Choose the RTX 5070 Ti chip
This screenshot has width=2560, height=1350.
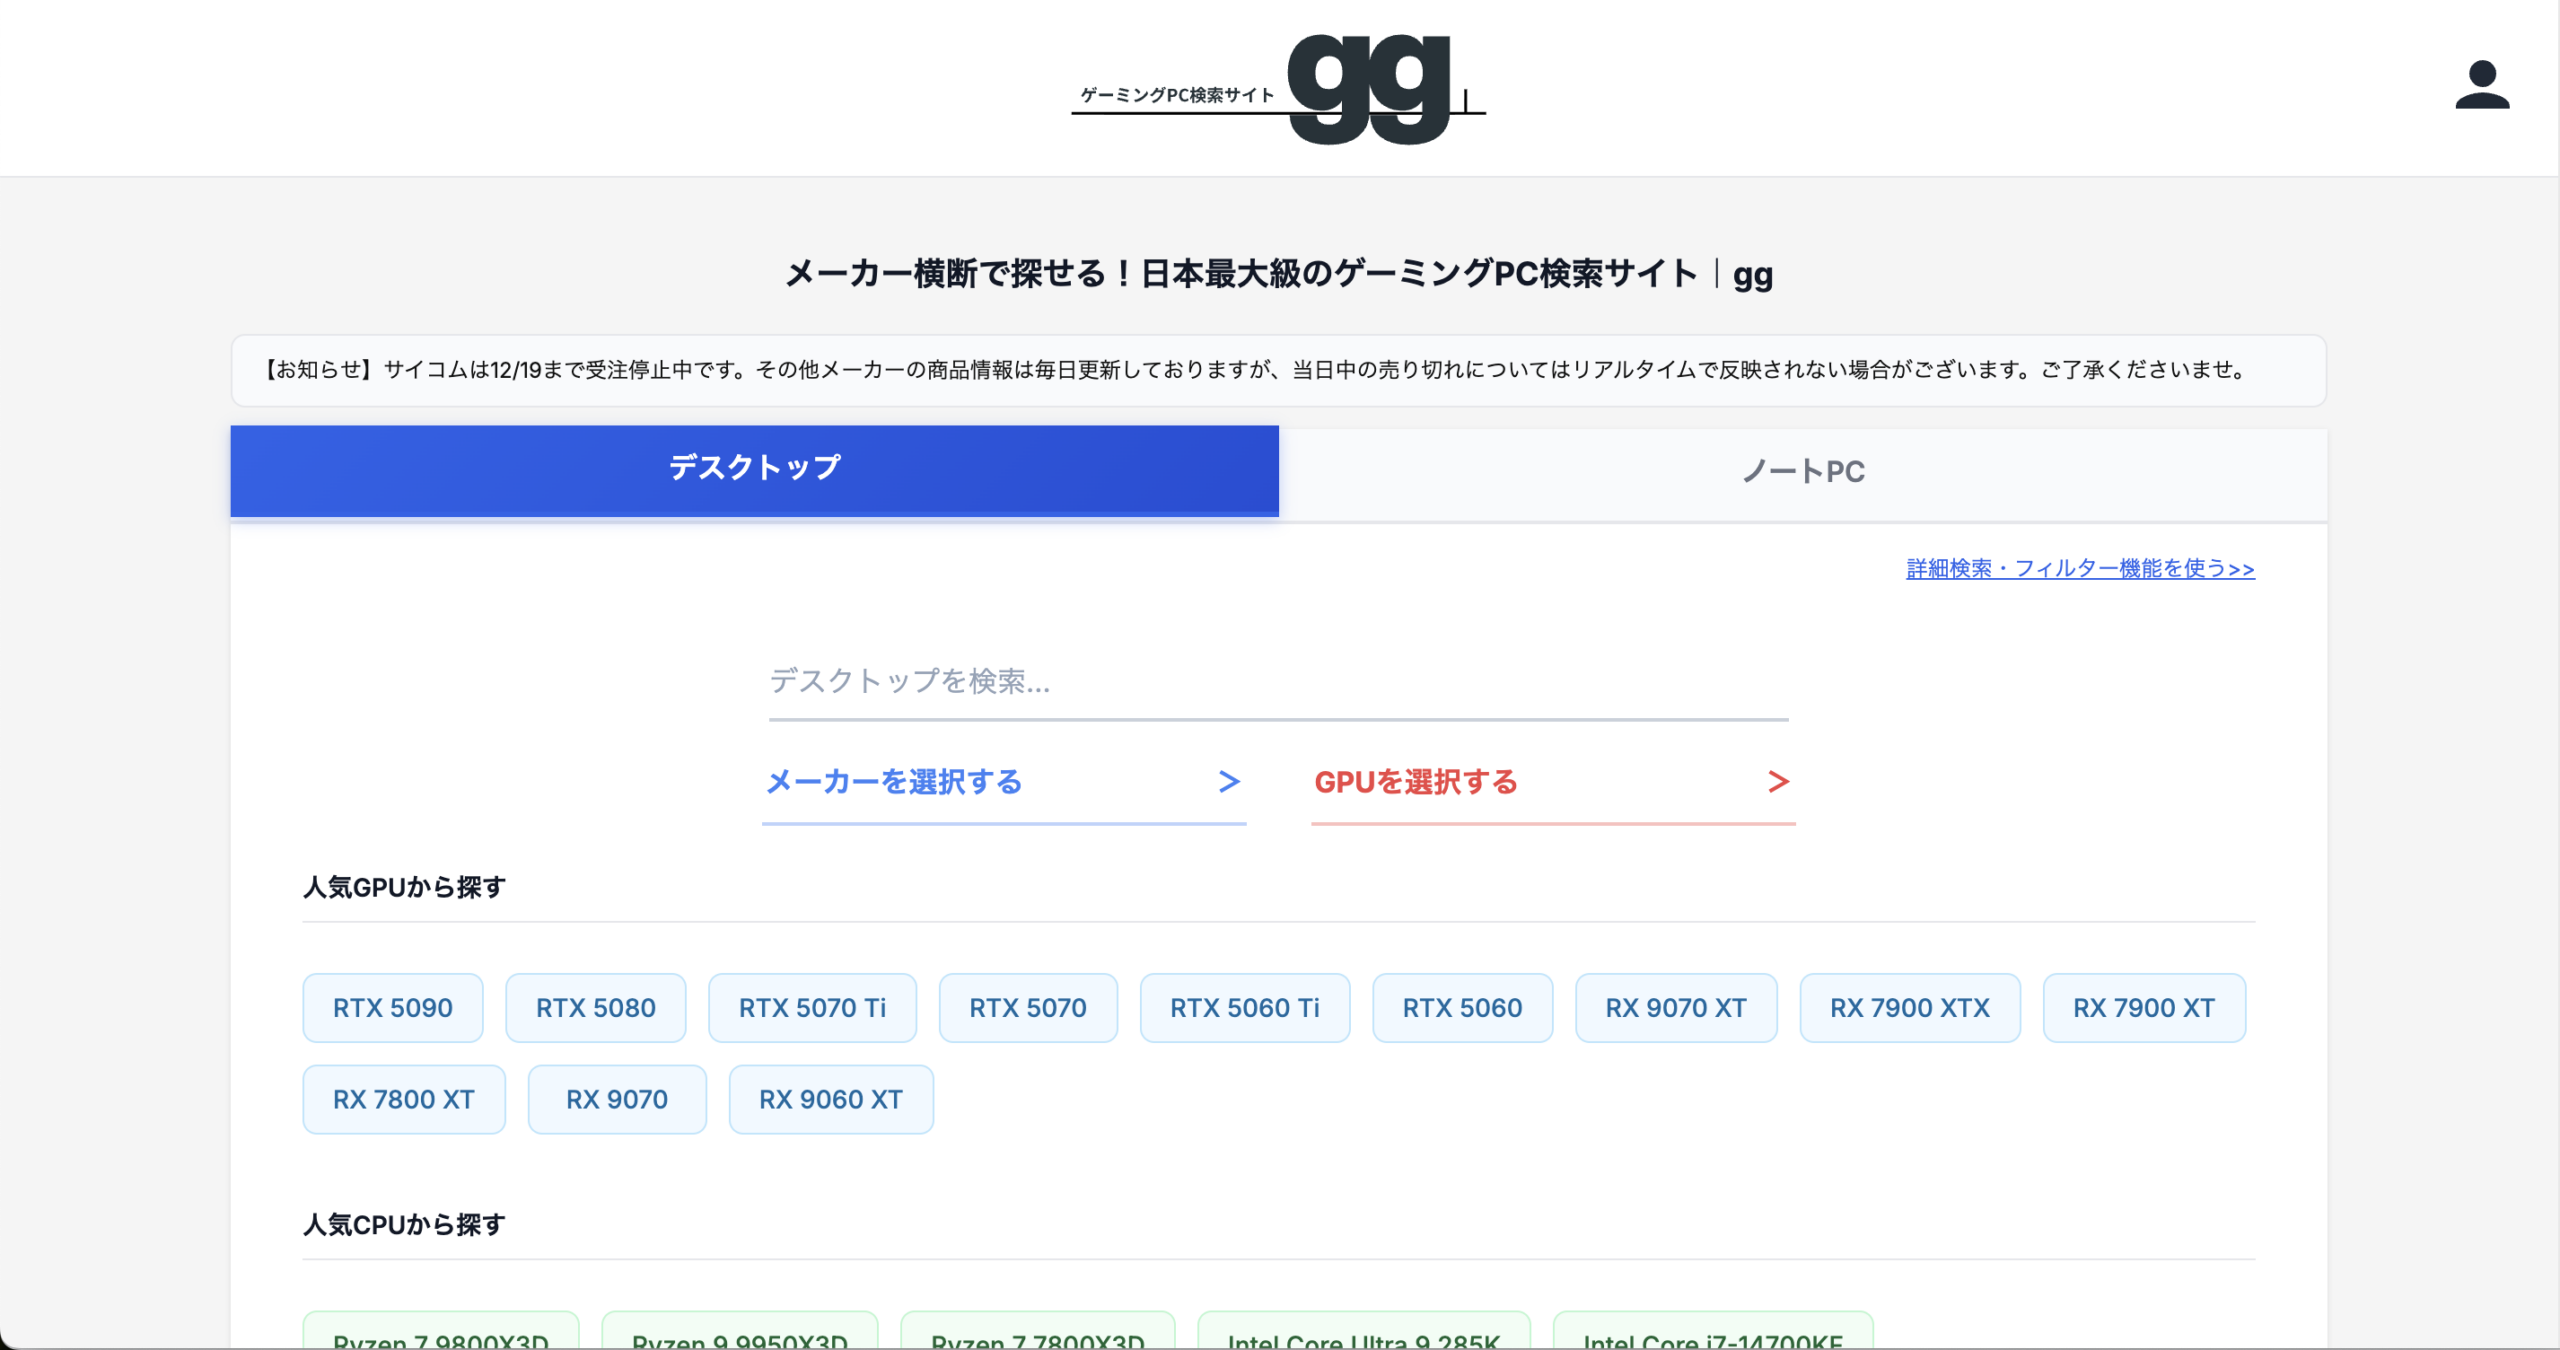click(812, 1008)
